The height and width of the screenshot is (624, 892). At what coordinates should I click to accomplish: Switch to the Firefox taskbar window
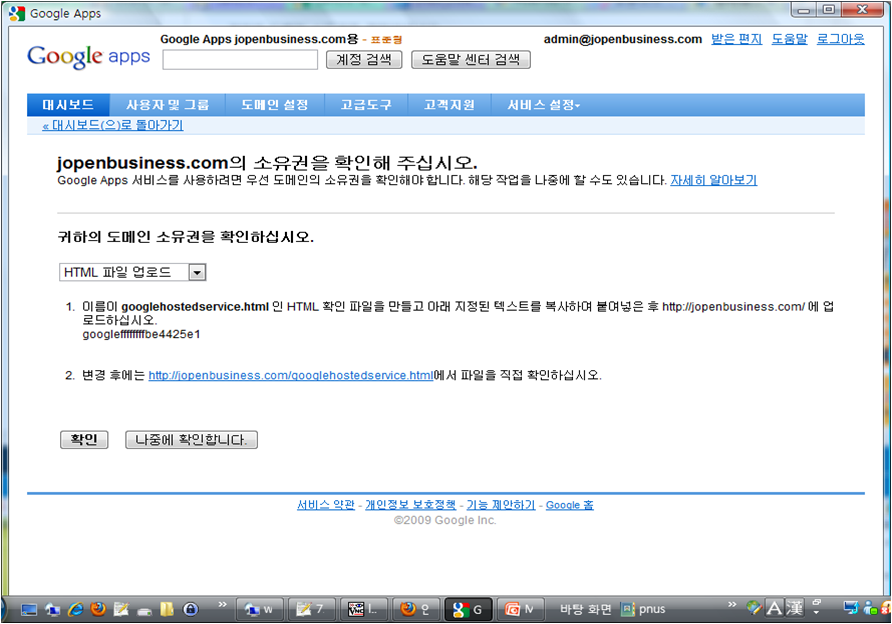click(x=416, y=609)
